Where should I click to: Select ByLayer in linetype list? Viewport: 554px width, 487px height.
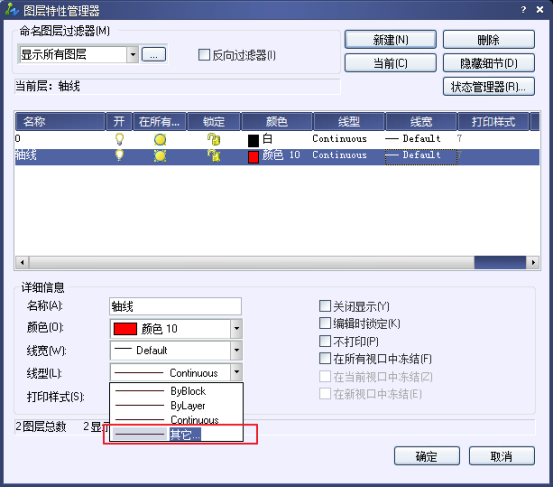coord(176,405)
